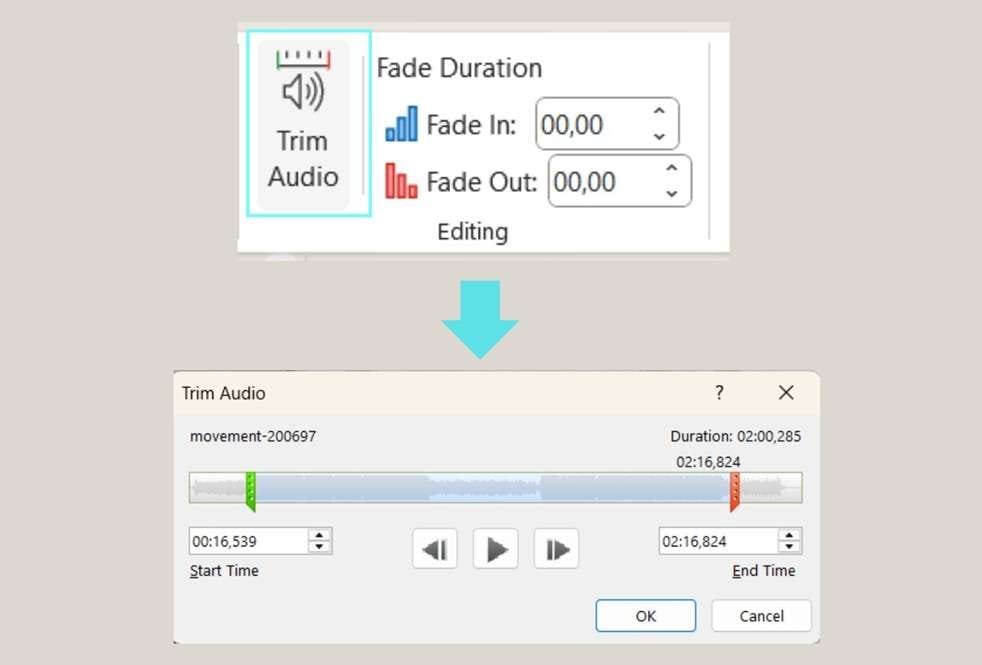Decrease the Start Time value
982x665 pixels.
click(x=319, y=547)
